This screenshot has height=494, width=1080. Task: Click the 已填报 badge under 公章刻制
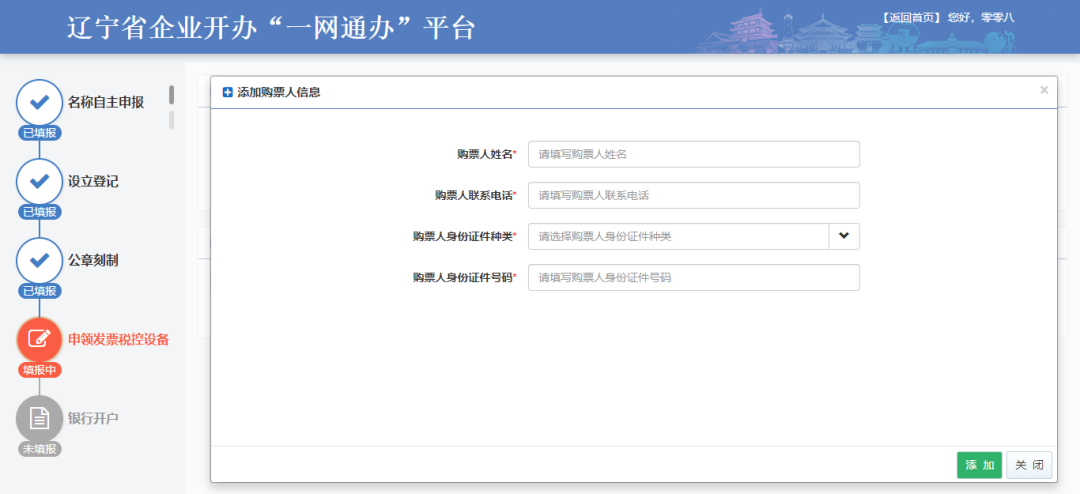click(x=39, y=291)
